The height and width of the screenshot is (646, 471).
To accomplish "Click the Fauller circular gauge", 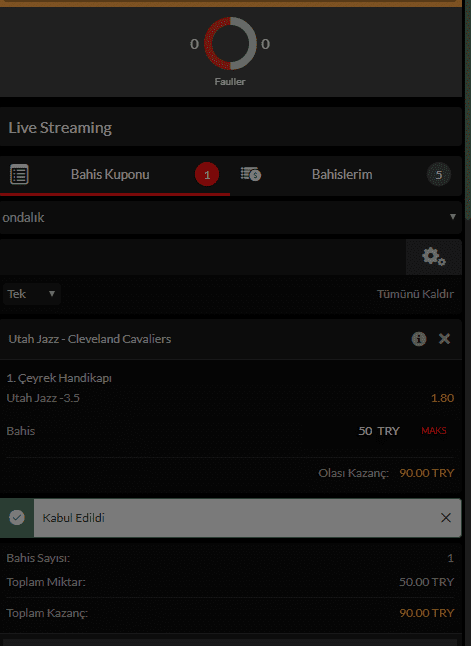I will (230, 43).
